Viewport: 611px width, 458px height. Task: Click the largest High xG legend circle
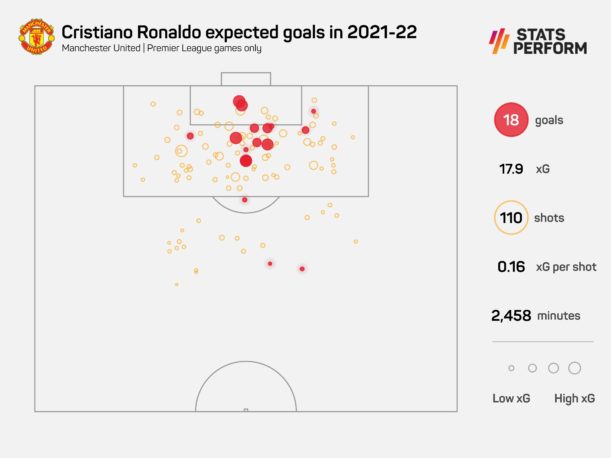coord(574,368)
